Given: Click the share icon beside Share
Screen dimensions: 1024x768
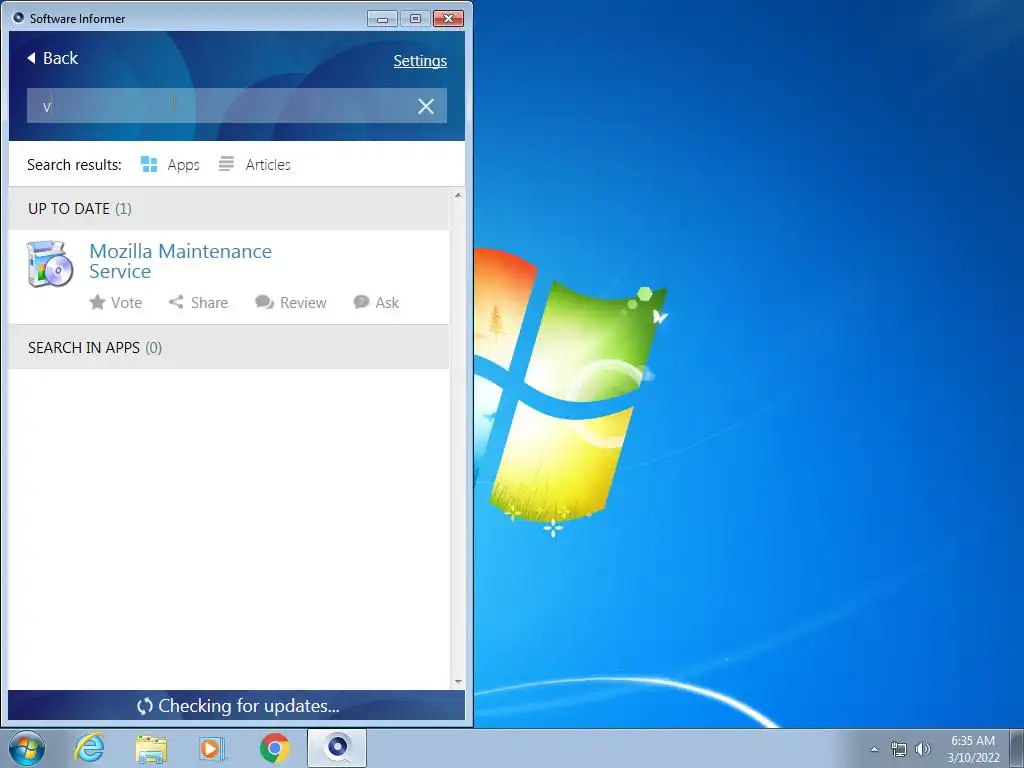Looking at the screenshot, I should [x=176, y=302].
